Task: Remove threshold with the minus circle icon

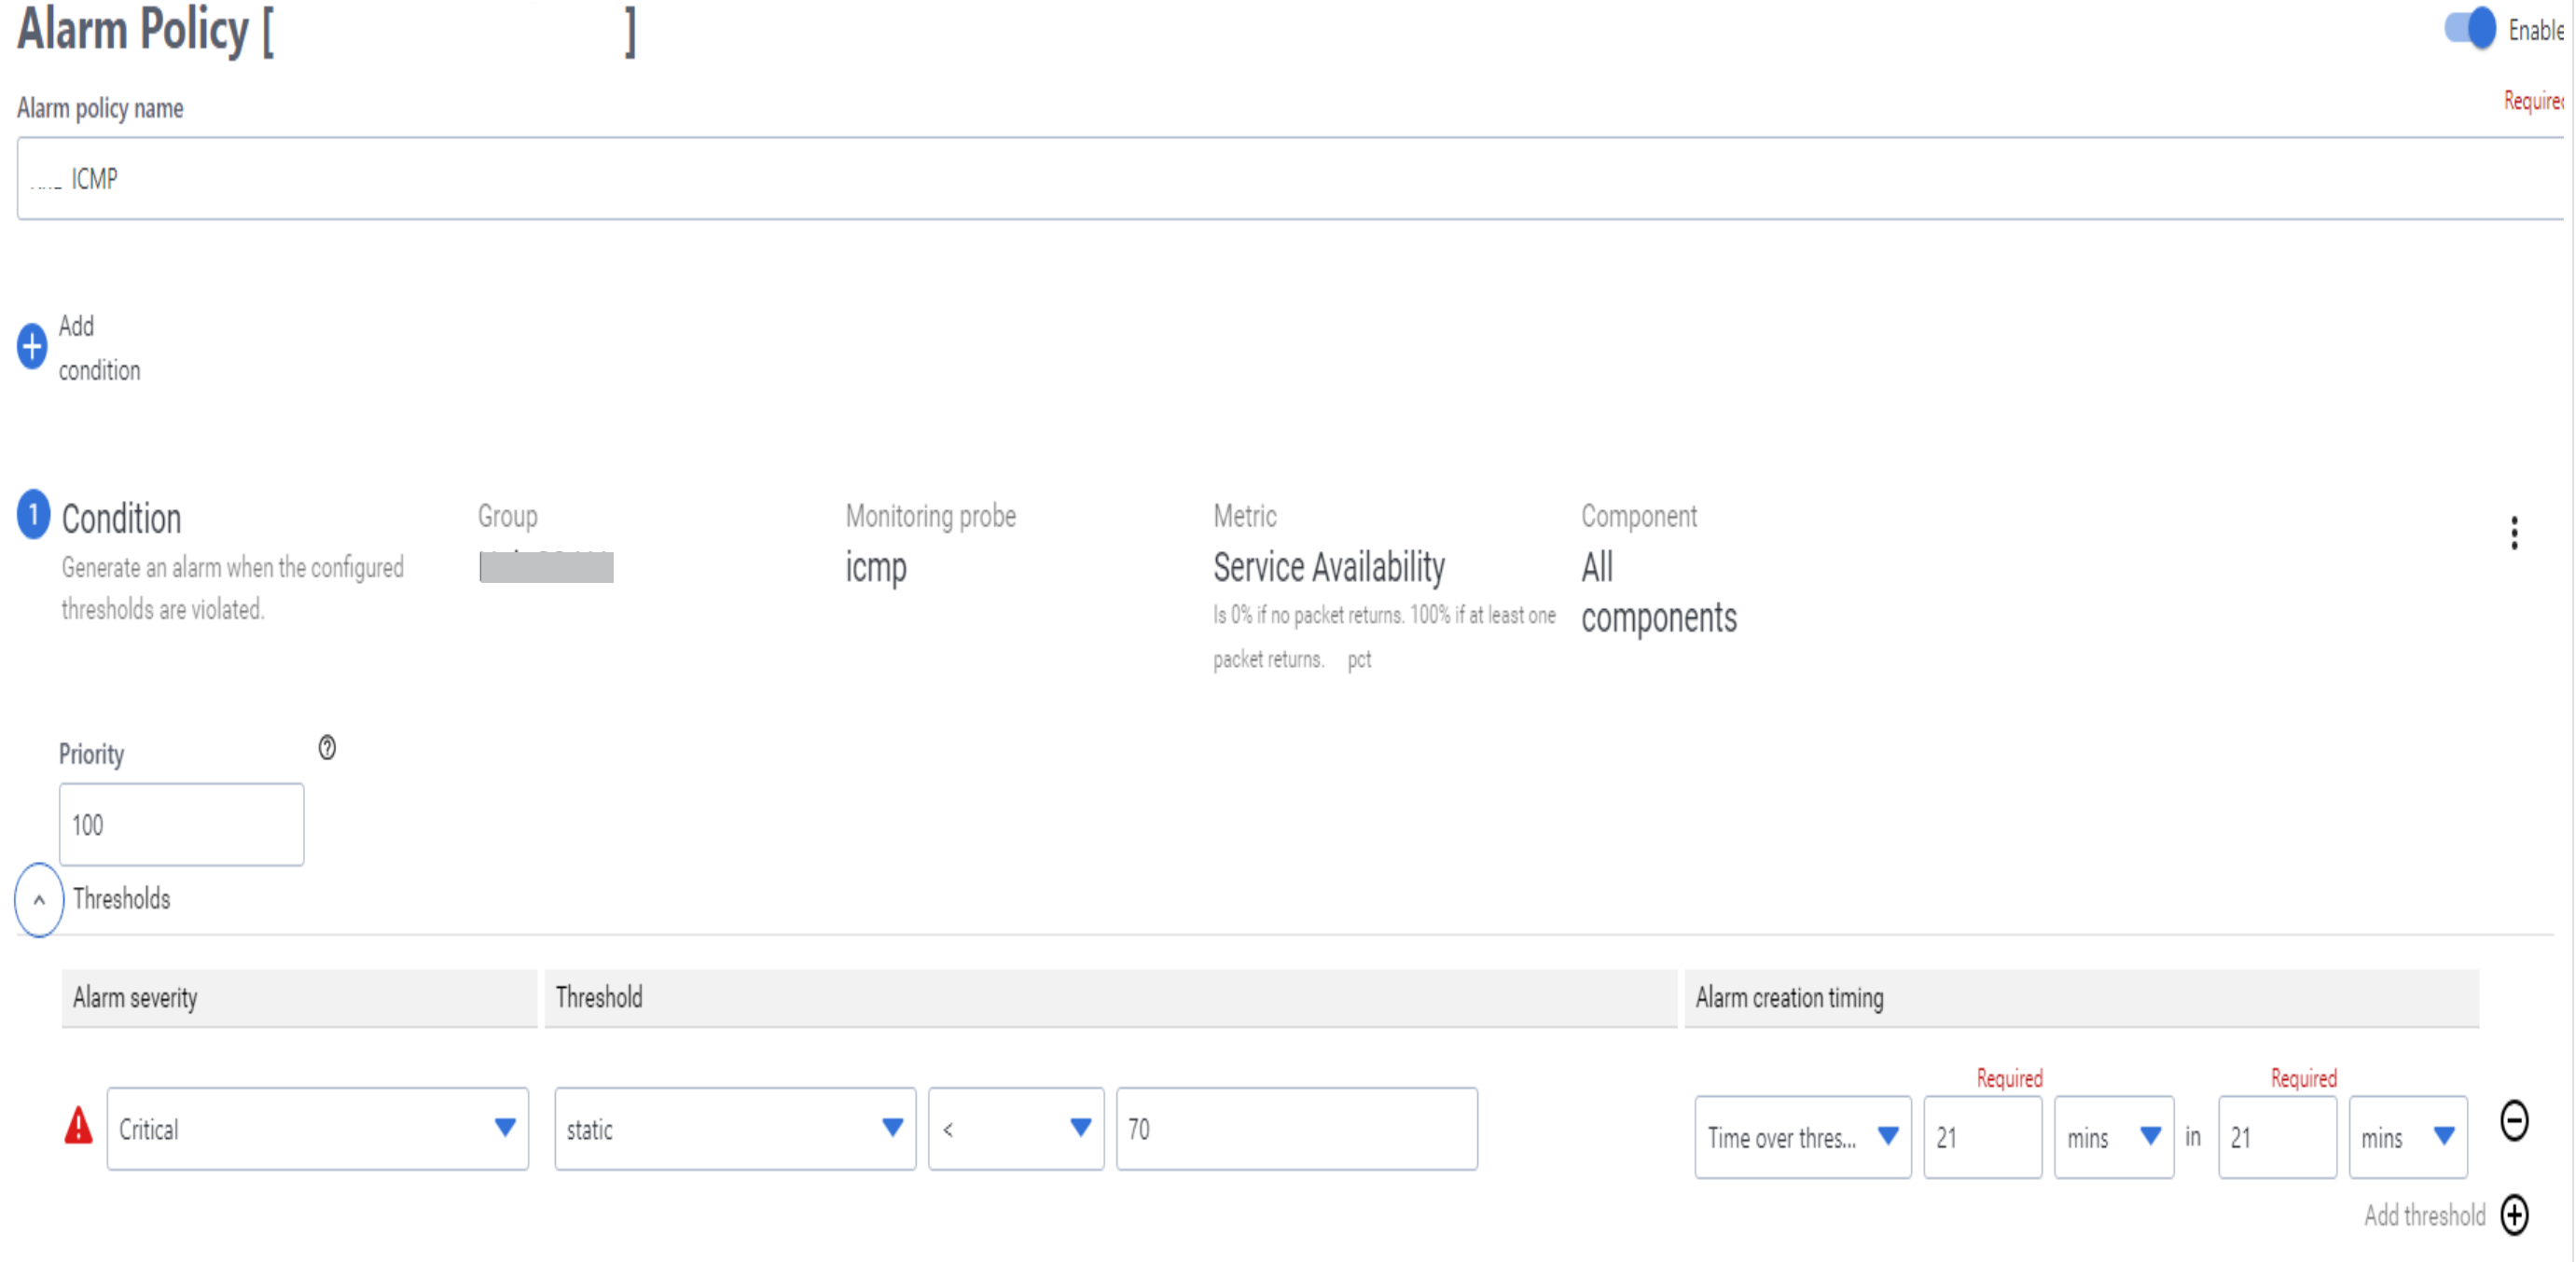Action: coord(2514,1121)
